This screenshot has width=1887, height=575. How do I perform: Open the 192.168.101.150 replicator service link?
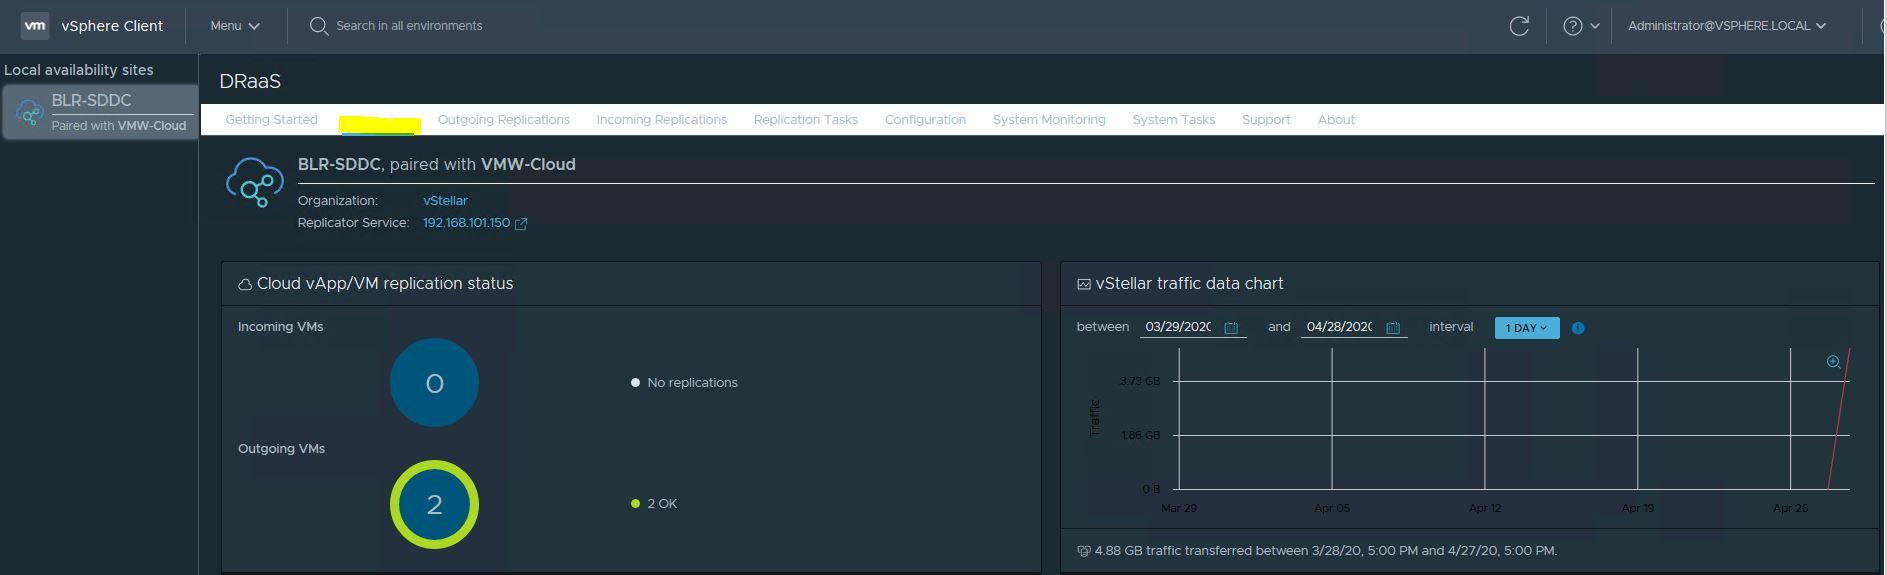point(466,223)
